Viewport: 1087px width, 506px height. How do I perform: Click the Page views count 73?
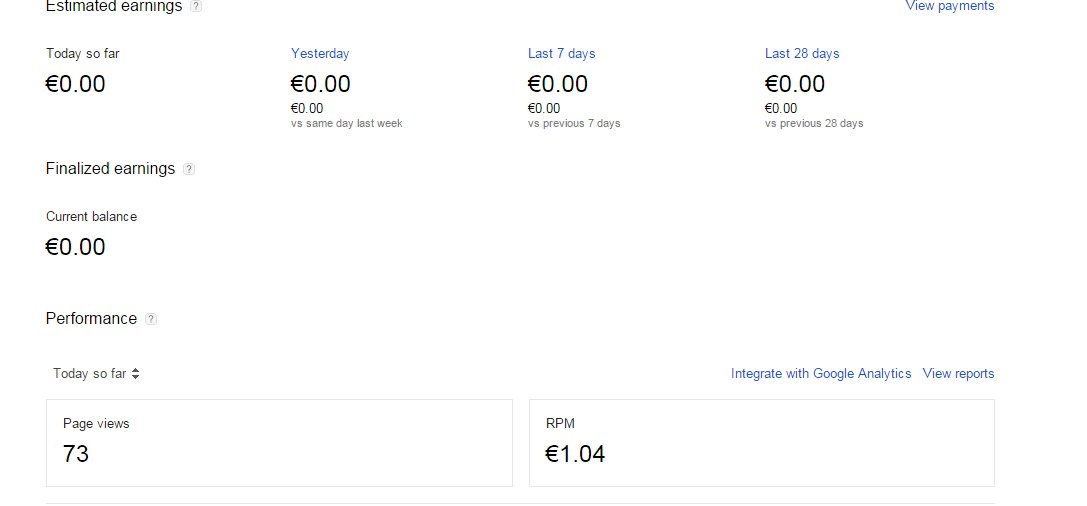76,454
